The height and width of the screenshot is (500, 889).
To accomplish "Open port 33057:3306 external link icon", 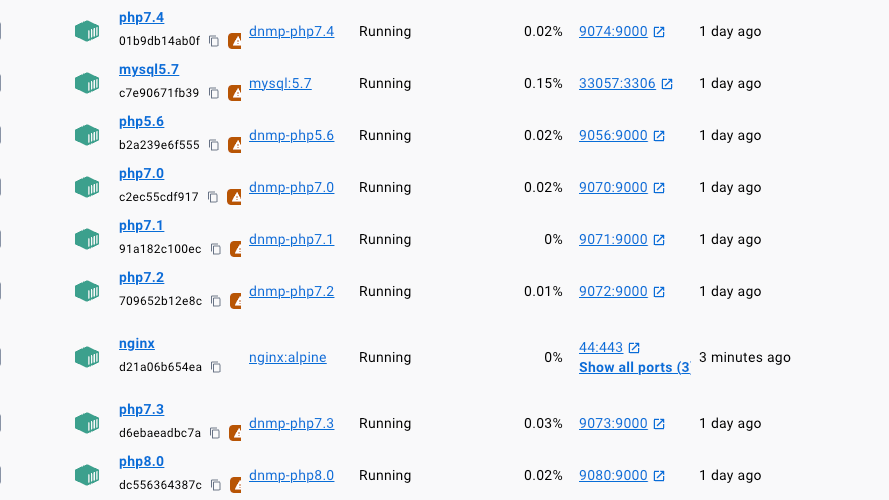I will [x=667, y=84].
